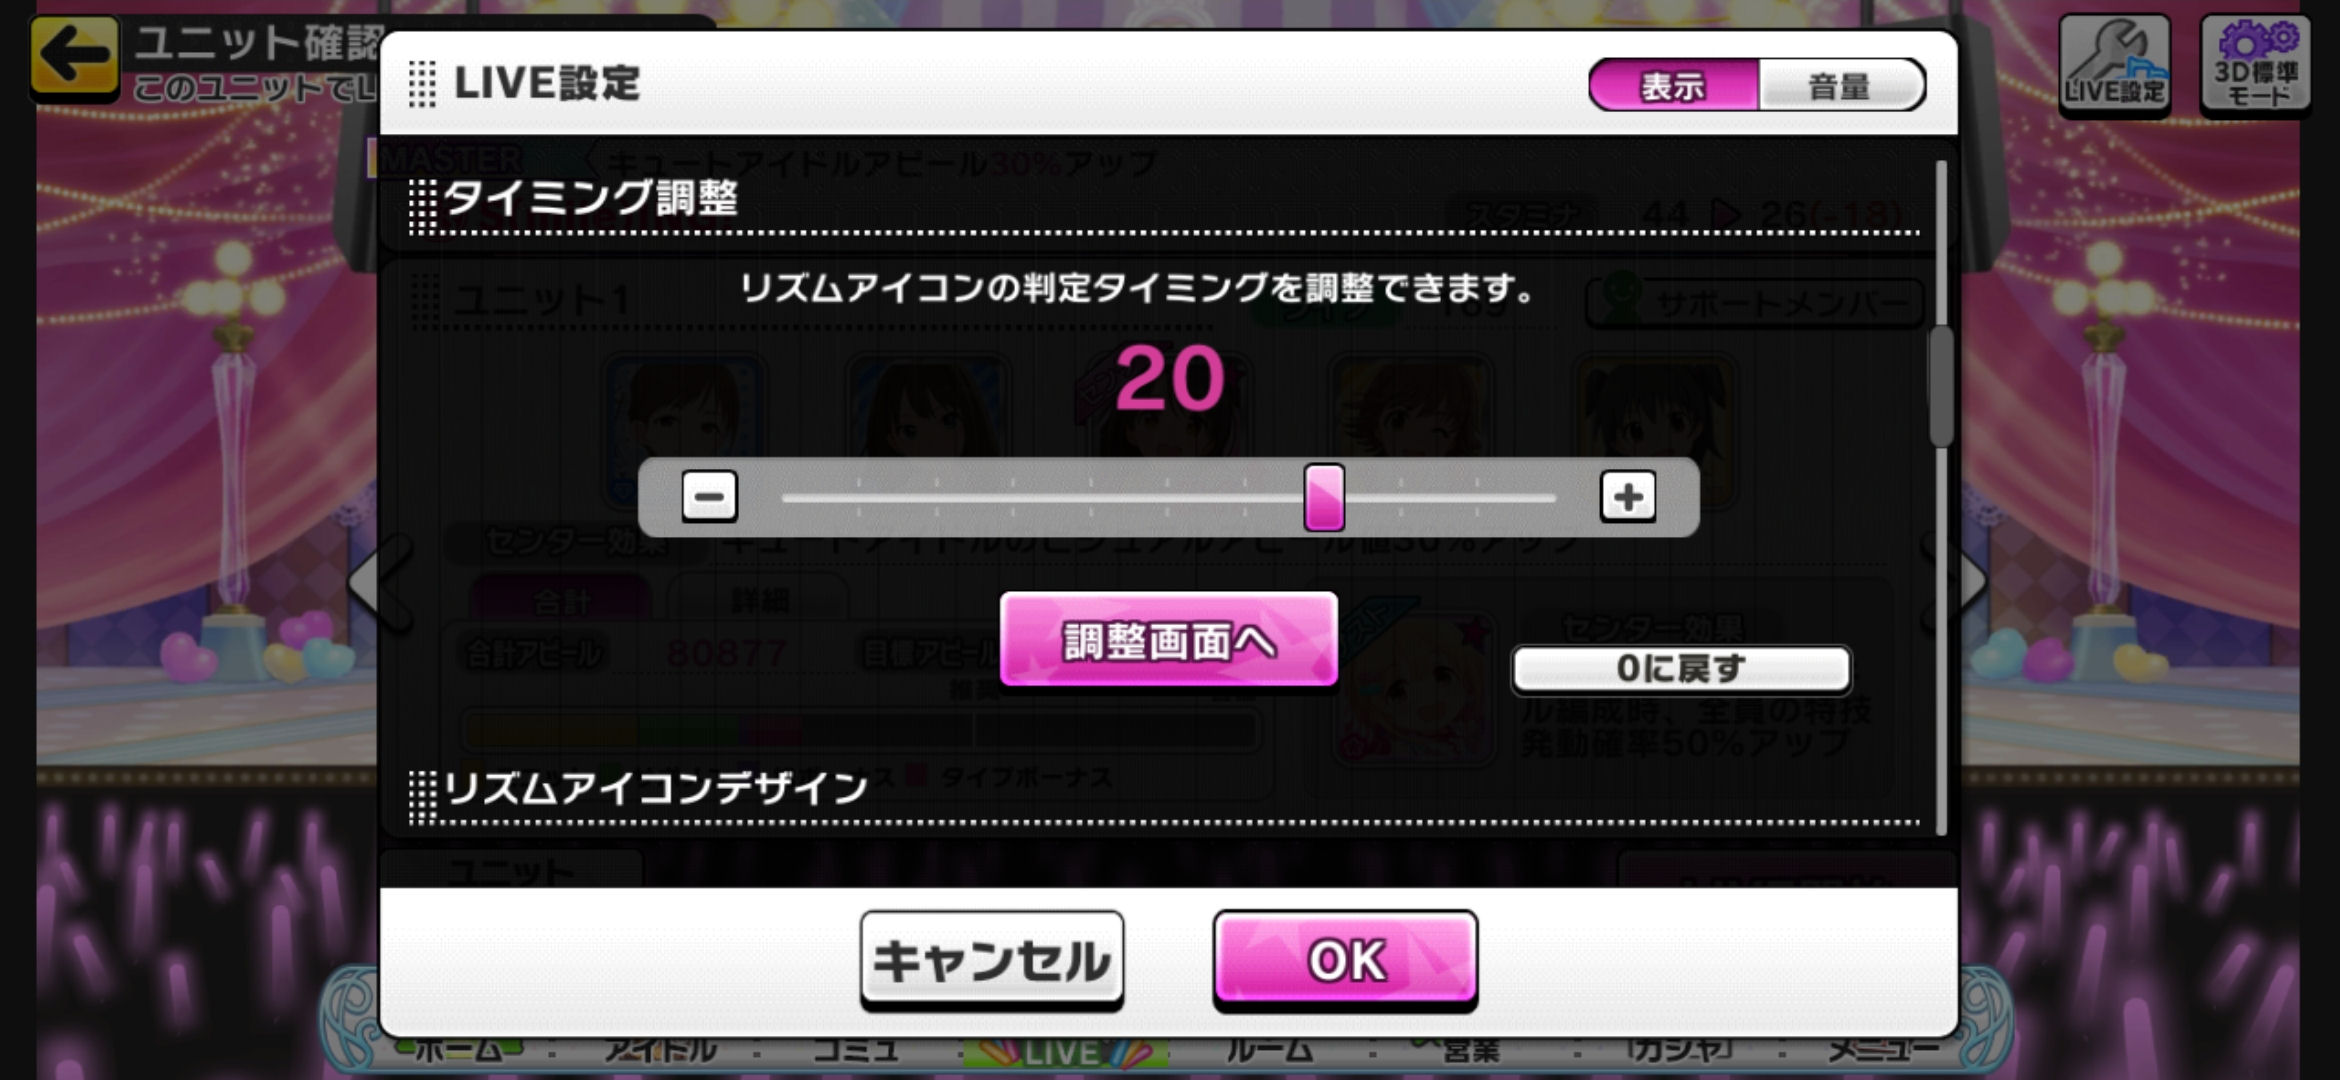Decrease timing with the minus button
The width and height of the screenshot is (2340, 1080).
point(709,496)
